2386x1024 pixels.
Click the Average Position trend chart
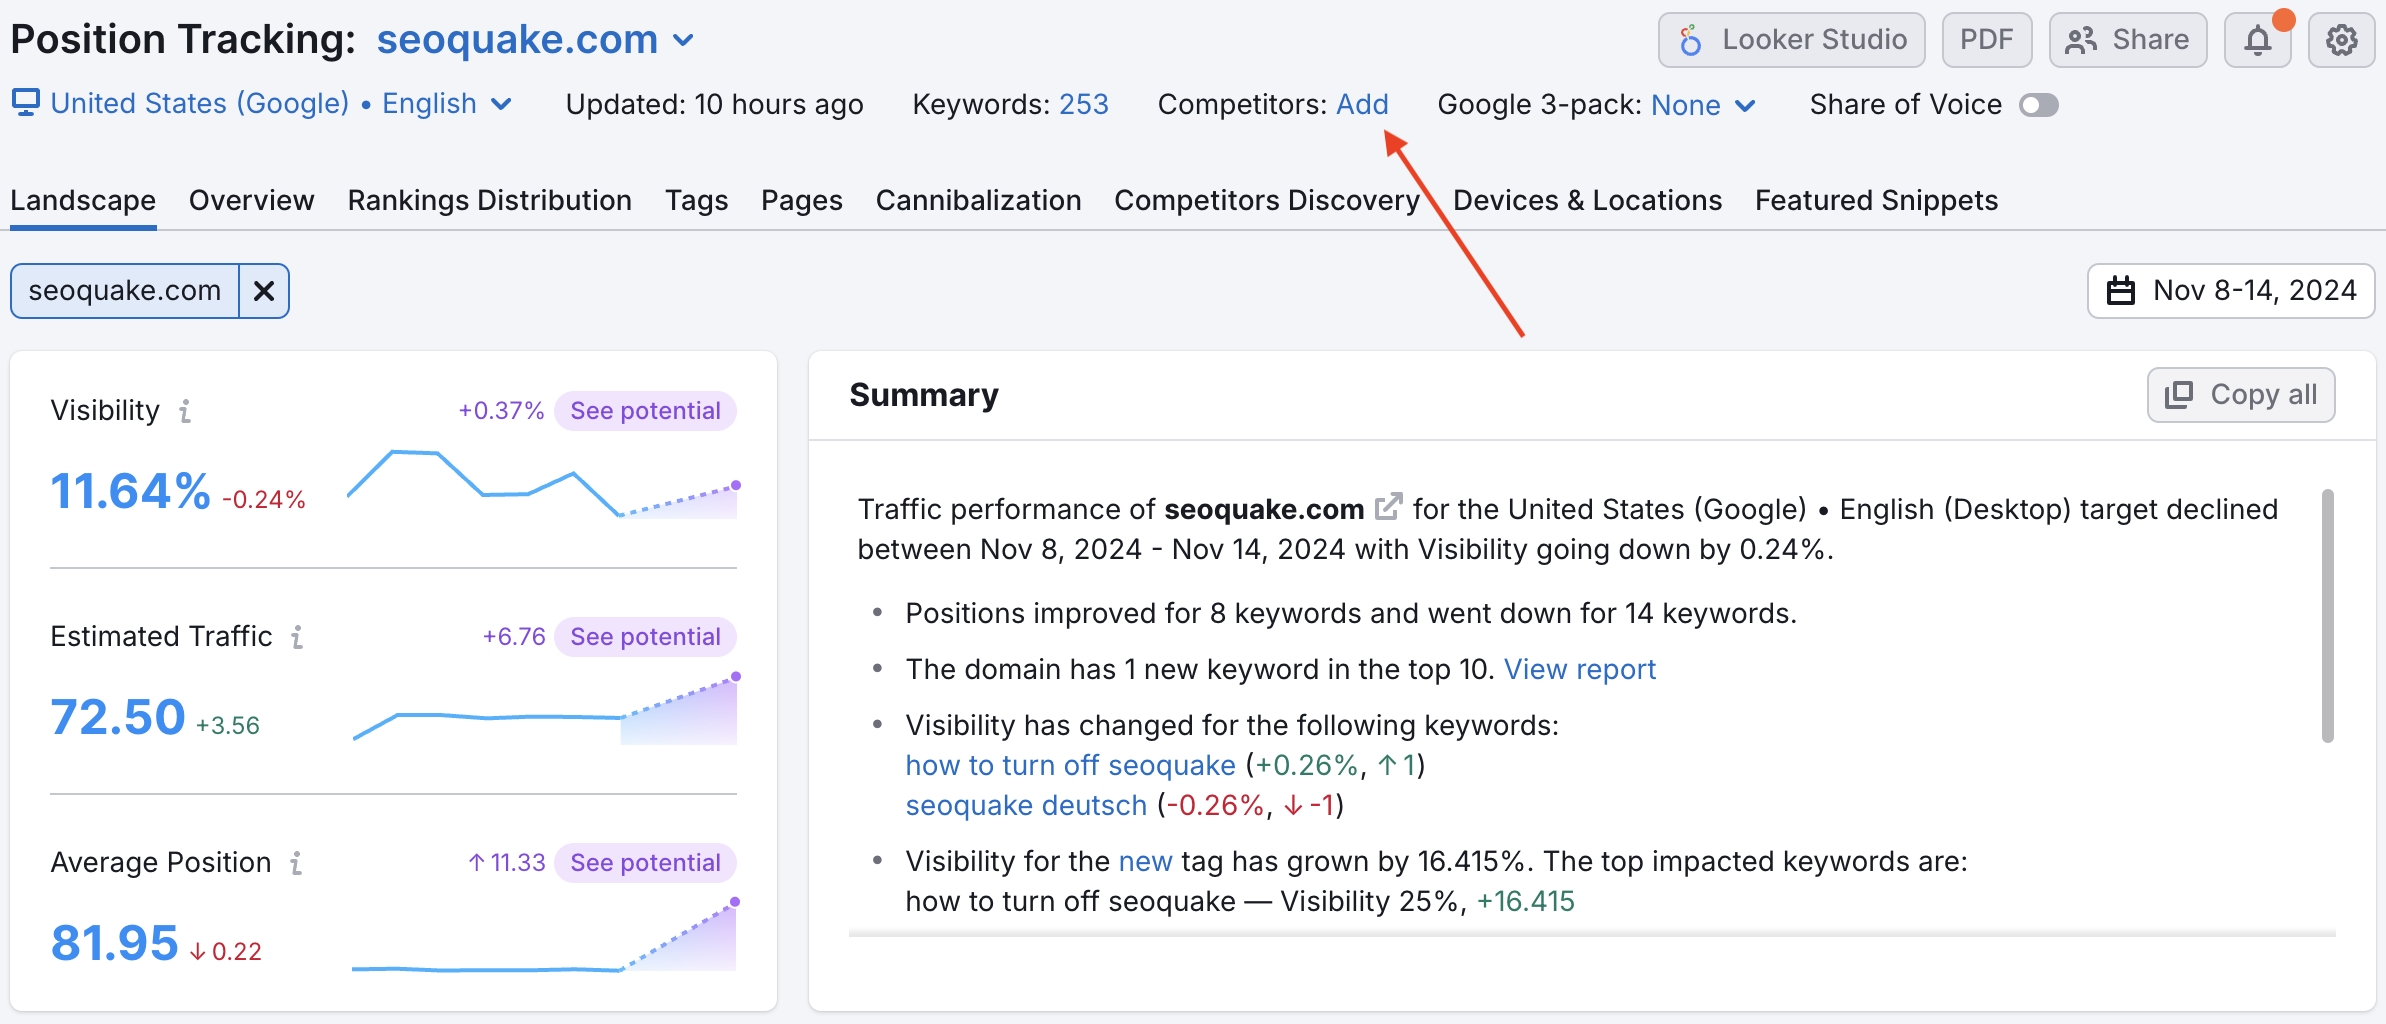pos(545,936)
